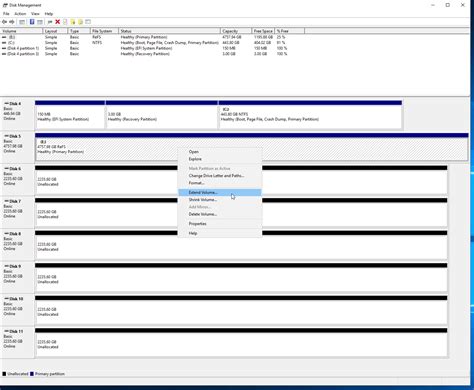Choose Explore from the context menu
This screenshot has width=474, height=390.
(220, 159)
